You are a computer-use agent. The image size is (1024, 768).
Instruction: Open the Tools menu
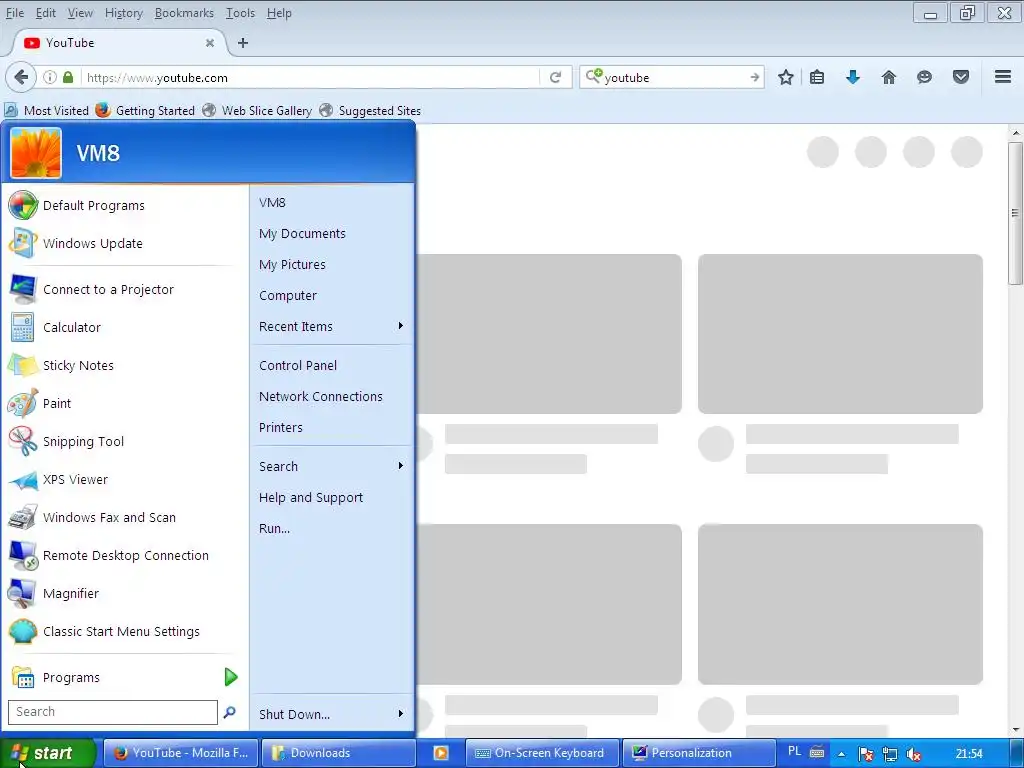[240, 13]
